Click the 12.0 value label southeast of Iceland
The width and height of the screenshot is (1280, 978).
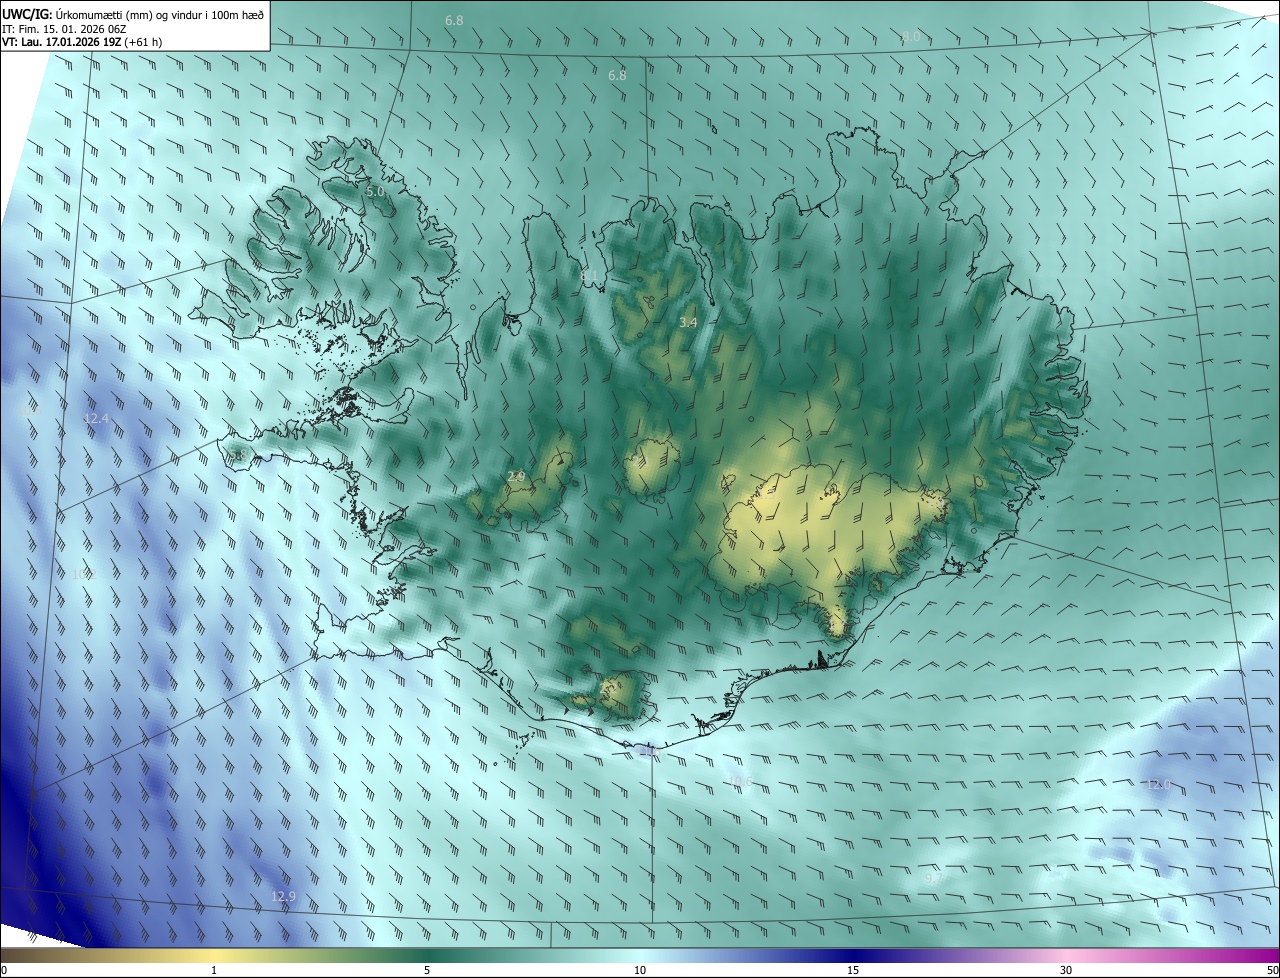point(1157,784)
